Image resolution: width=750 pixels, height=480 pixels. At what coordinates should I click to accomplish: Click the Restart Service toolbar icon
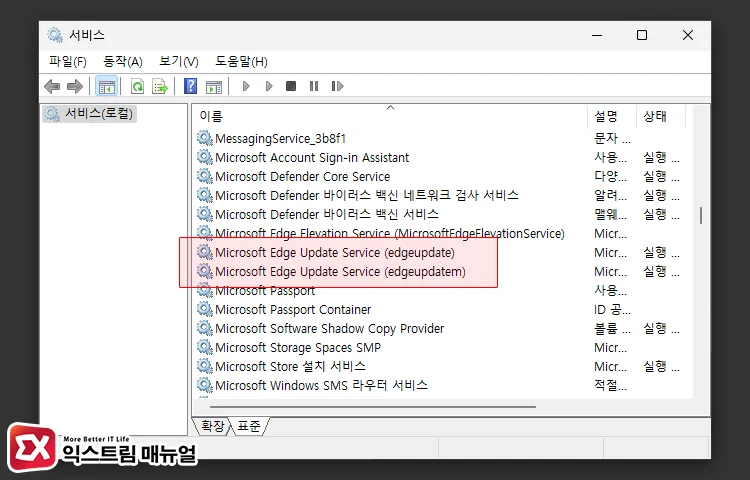[337, 86]
